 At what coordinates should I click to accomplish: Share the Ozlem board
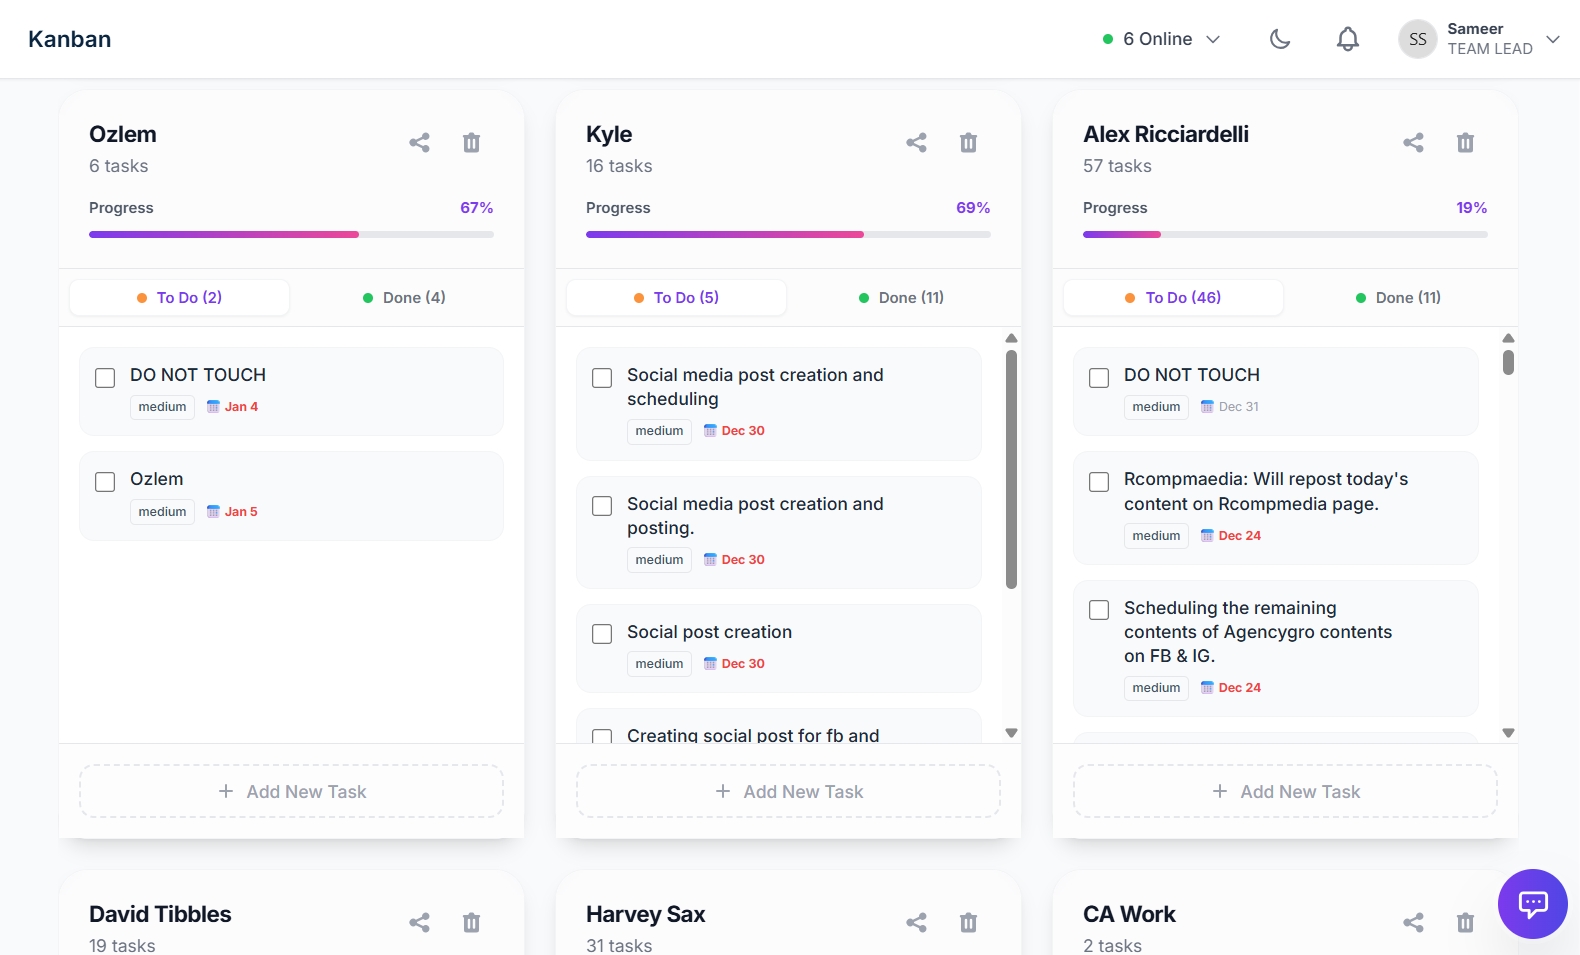pos(419,143)
